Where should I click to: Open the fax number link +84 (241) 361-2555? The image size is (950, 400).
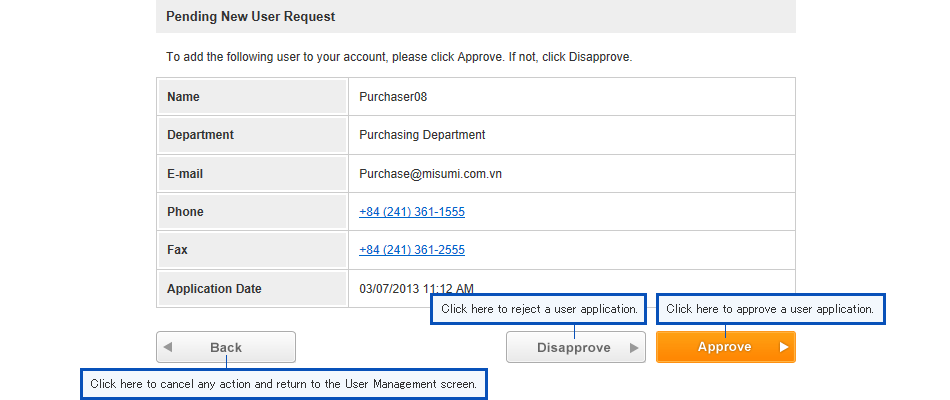click(412, 250)
